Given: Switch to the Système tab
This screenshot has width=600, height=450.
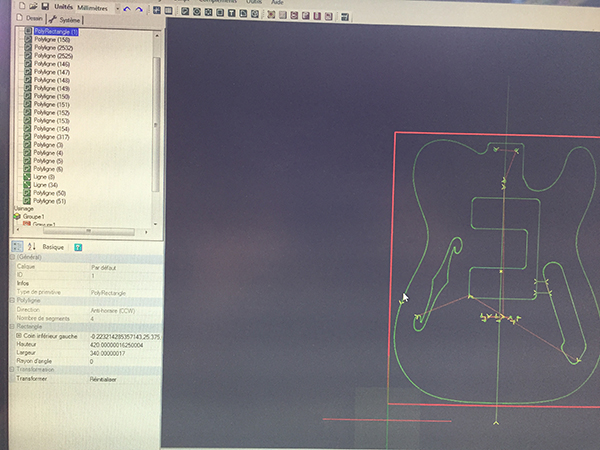Looking at the screenshot, I should pos(65,20).
